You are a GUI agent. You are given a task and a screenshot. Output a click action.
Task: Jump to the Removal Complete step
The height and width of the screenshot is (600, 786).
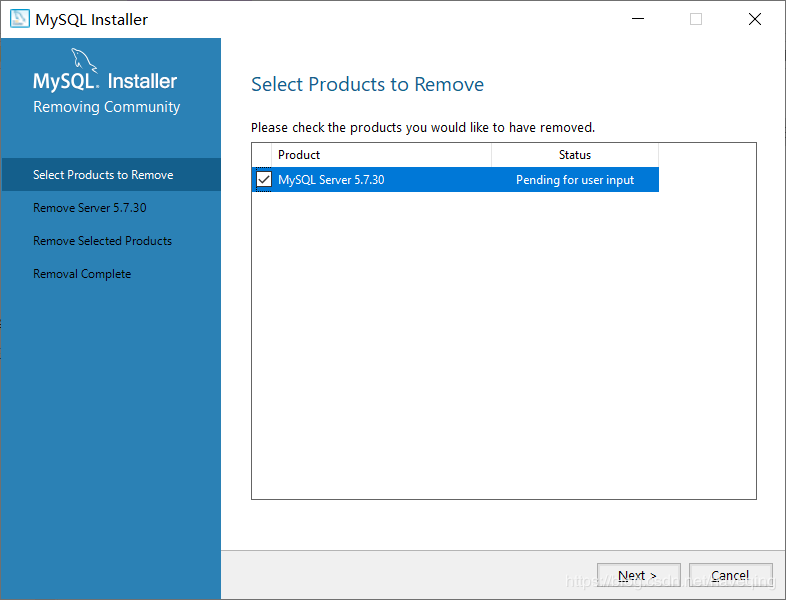click(x=82, y=274)
